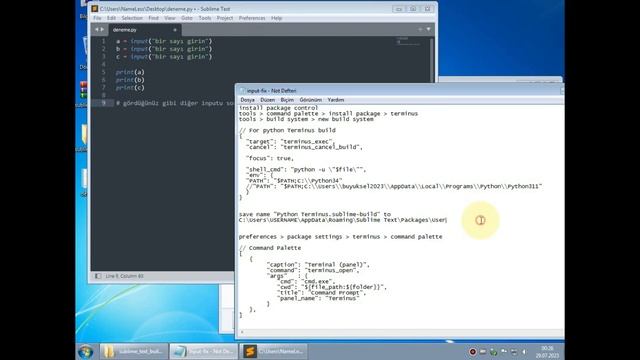The image size is (640, 360).
Task: Open the View menu in Sublime Text
Action: click(170, 18)
